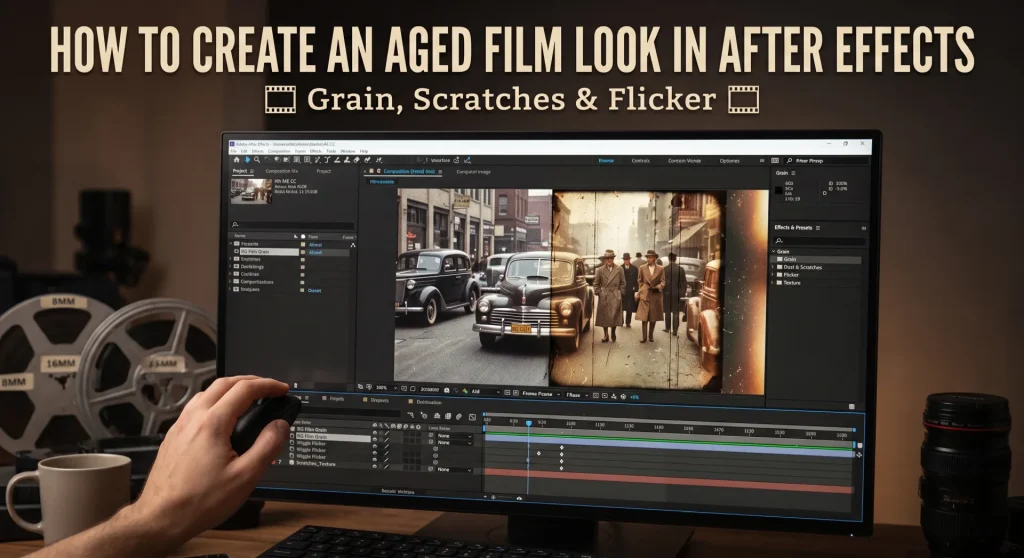Collapse the top Grain effects category

click(773, 252)
